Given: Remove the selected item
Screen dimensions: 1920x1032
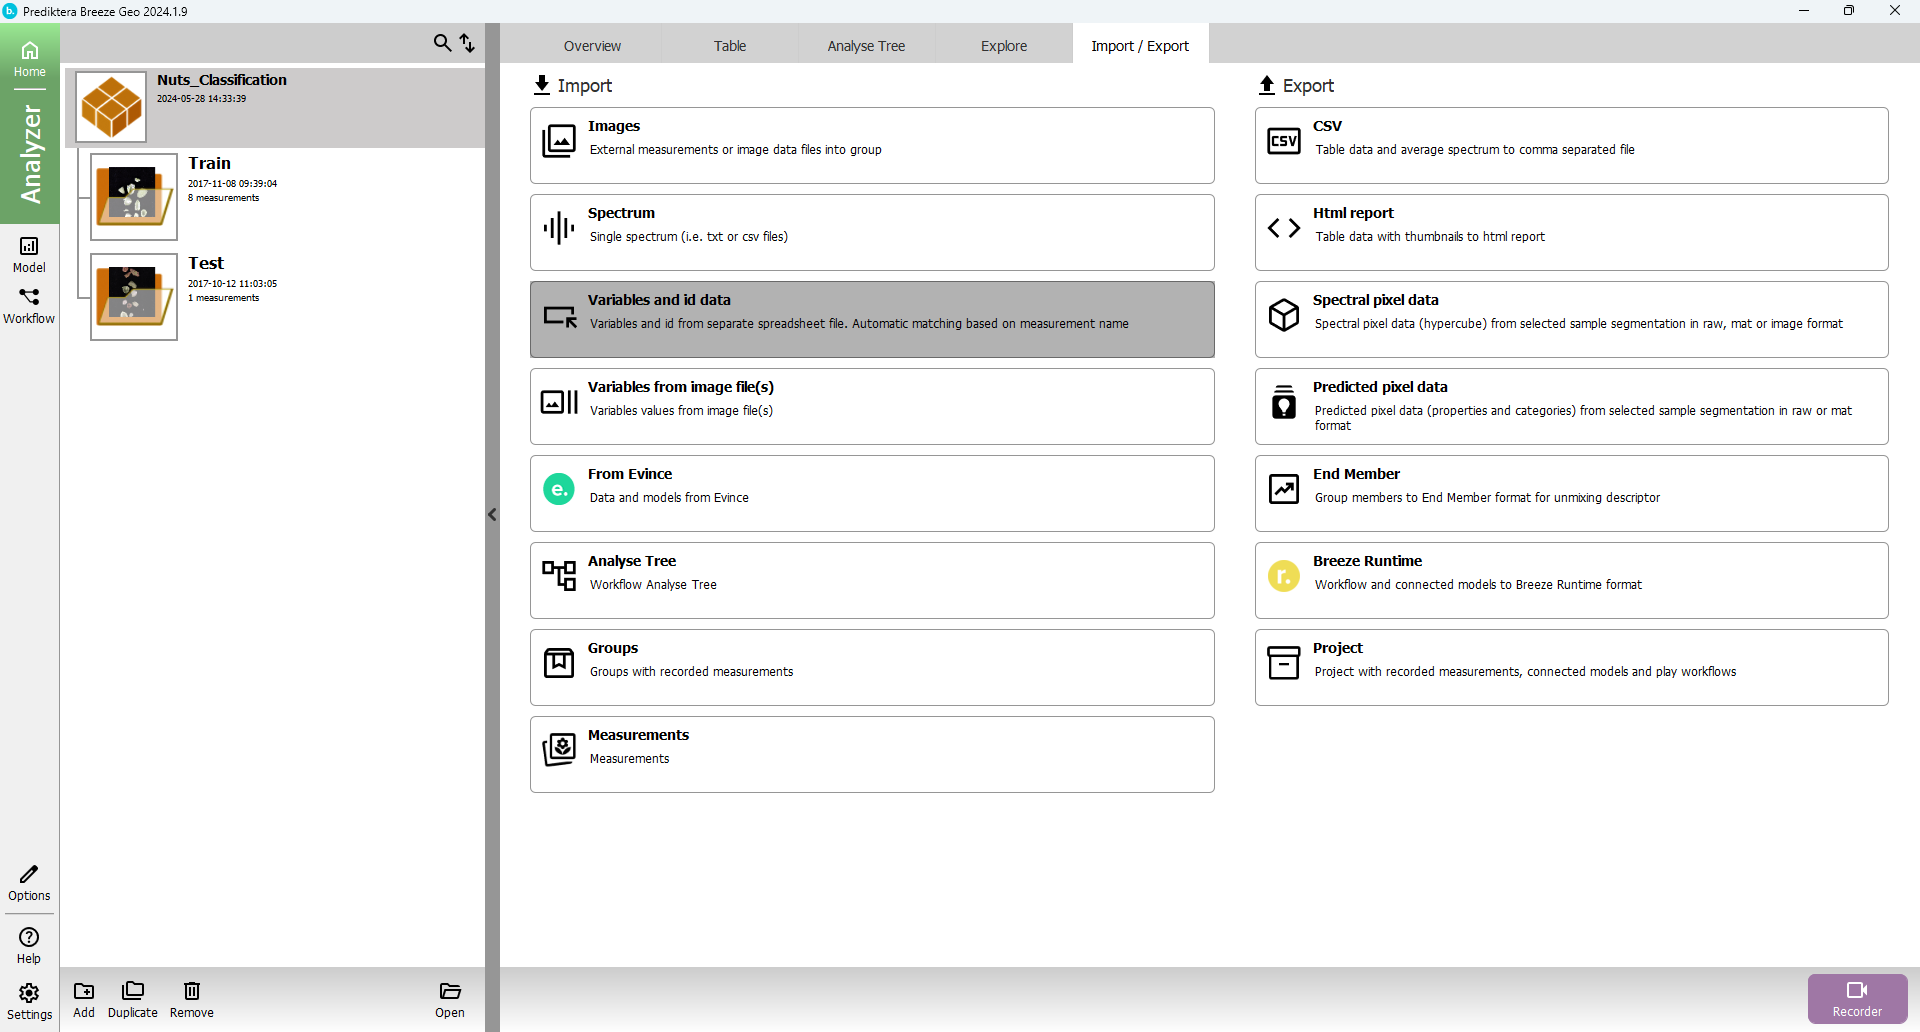Looking at the screenshot, I should coord(191,999).
